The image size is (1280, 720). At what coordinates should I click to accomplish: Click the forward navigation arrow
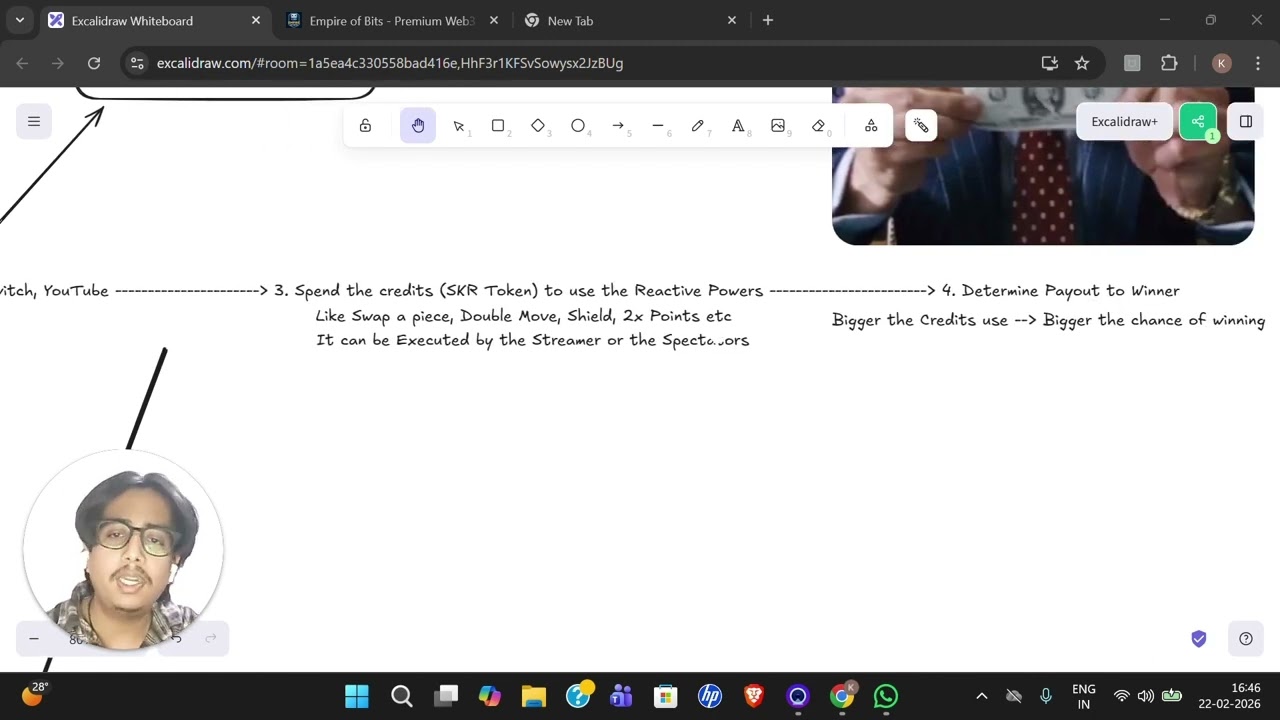tap(58, 63)
